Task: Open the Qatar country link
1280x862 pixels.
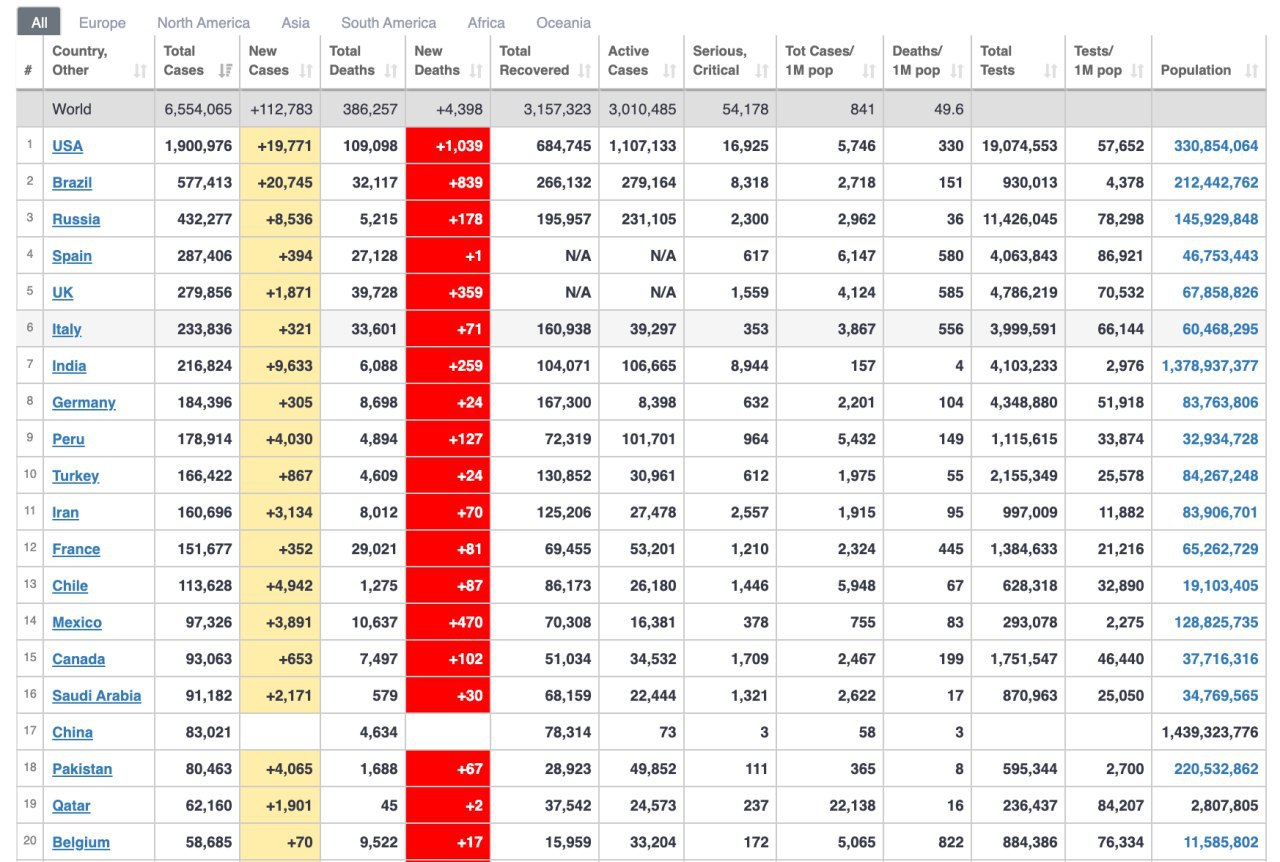Action: (71, 806)
